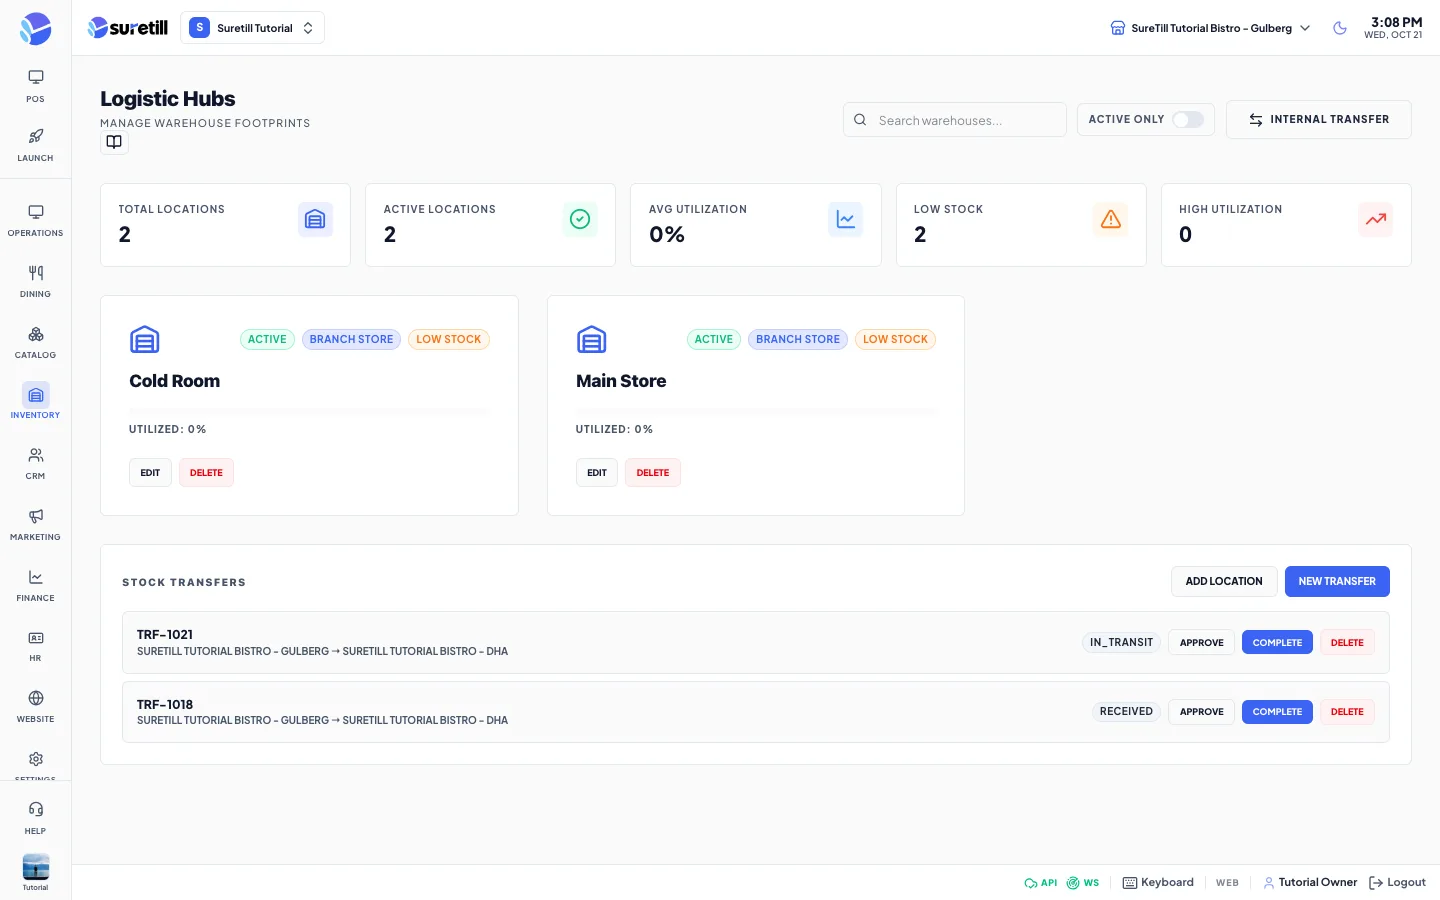Delete the Main Store location

653,473
